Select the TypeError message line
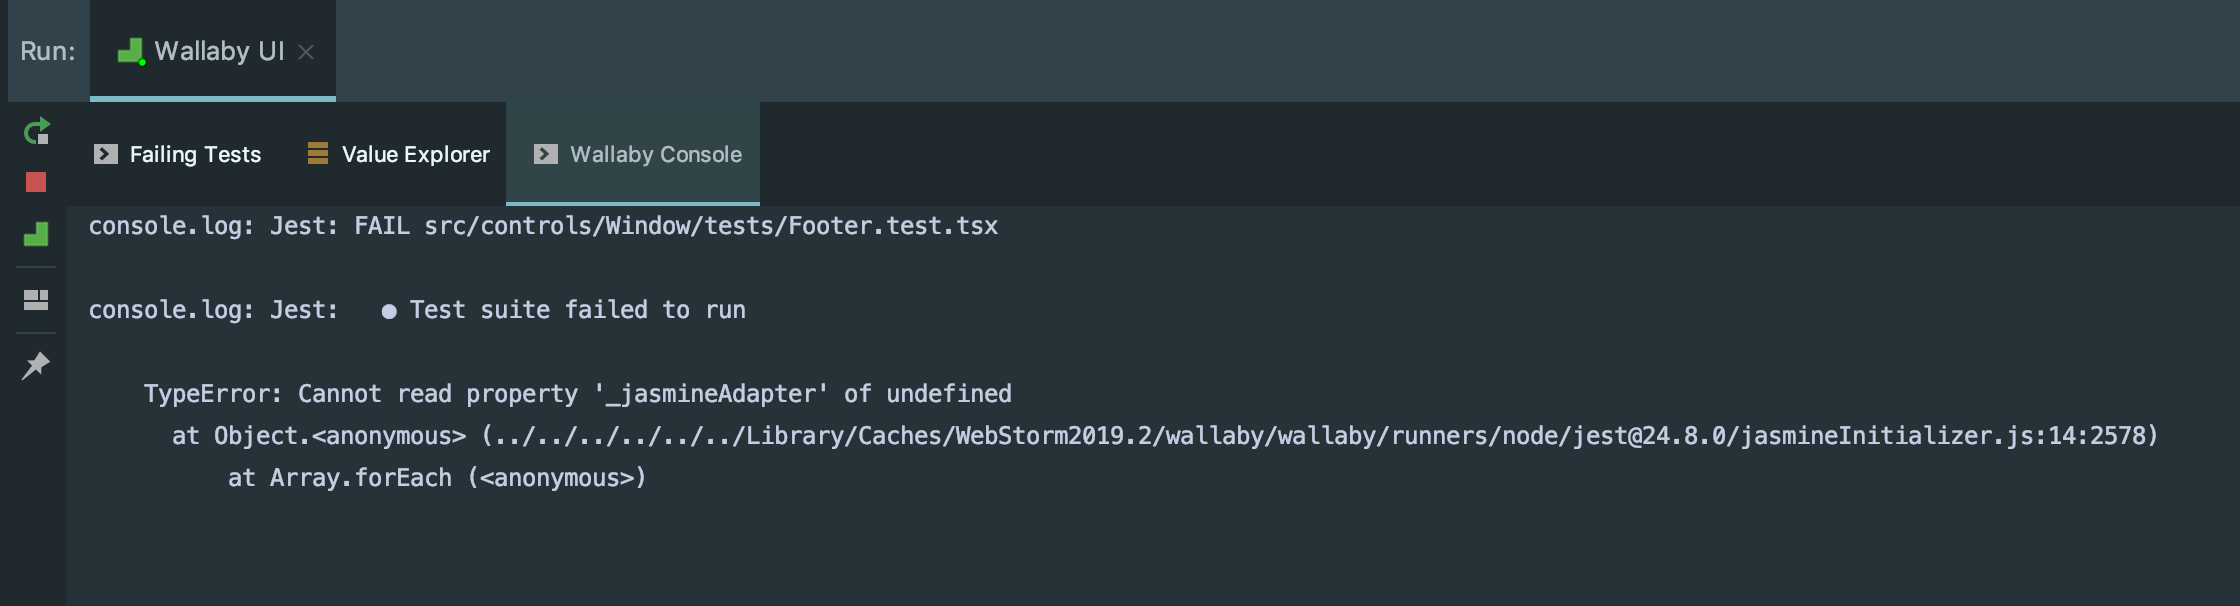Image resolution: width=2240 pixels, height=606 pixels. tap(578, 393)
